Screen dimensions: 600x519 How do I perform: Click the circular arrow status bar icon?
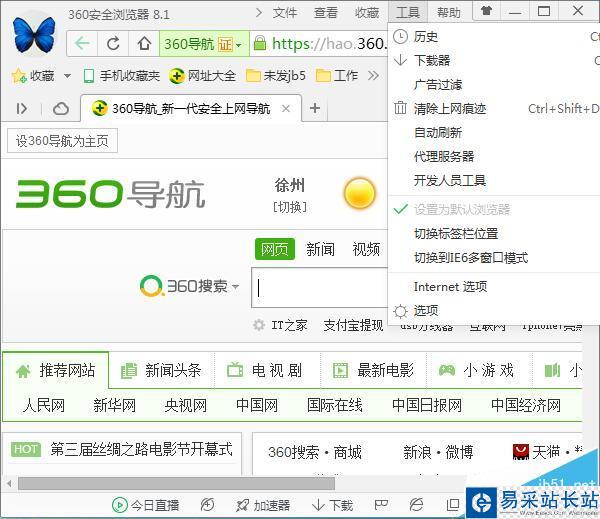(207, 505)
